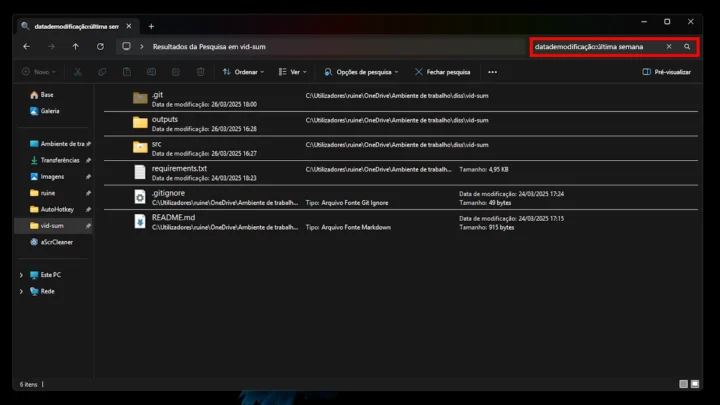720x405 pixels.
Task: Clear the search box text
Action: pyautogui.click(x=669, y=46)
